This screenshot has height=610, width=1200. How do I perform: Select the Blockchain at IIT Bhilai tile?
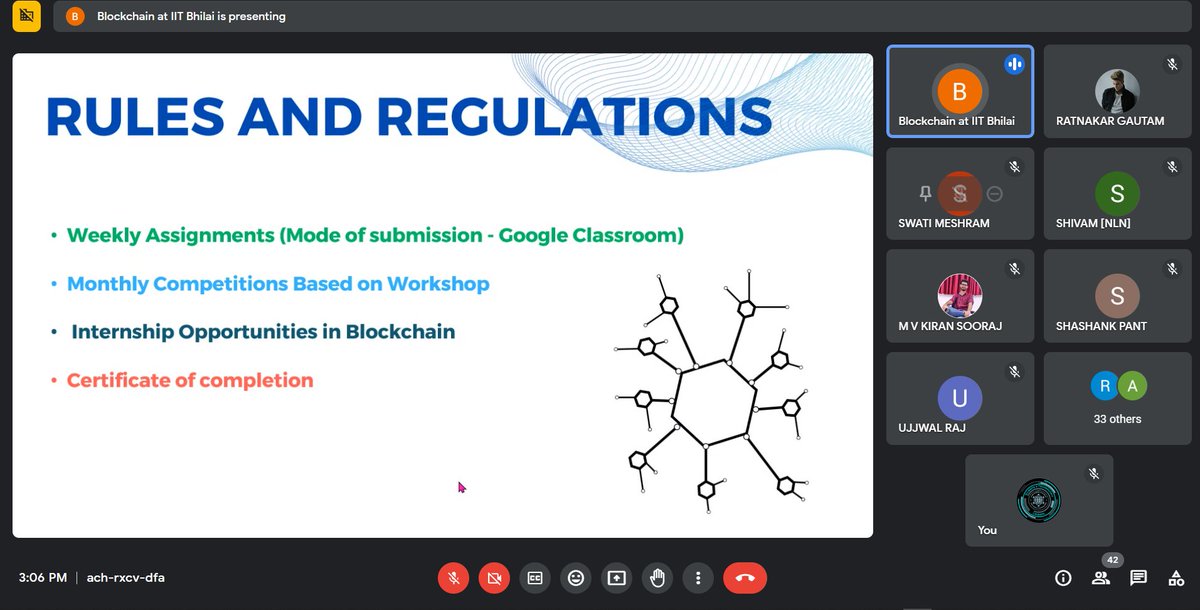pos(960,91)
